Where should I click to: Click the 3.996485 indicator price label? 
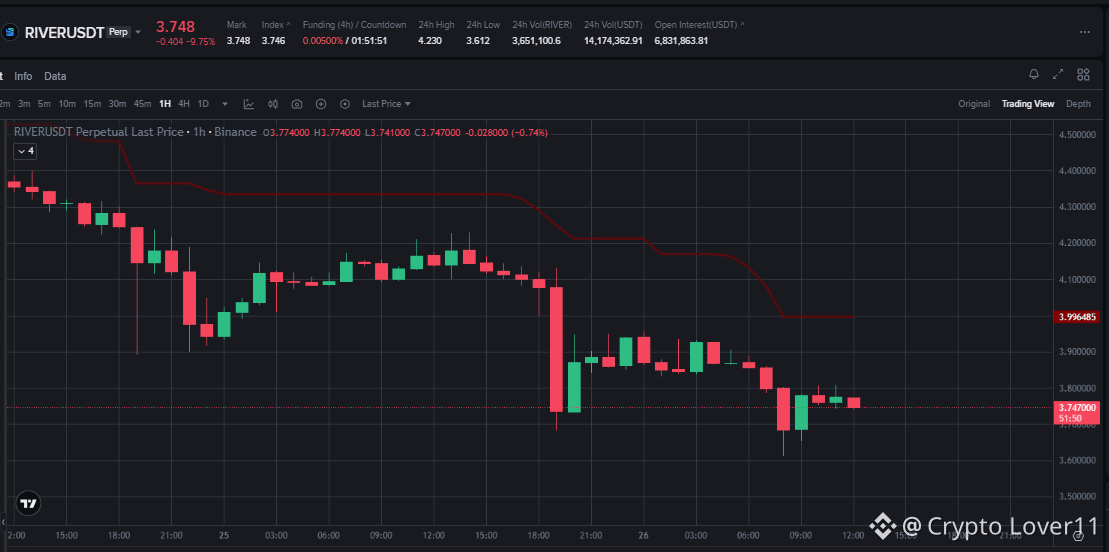pyautogui.click(x=1076, y=317)
